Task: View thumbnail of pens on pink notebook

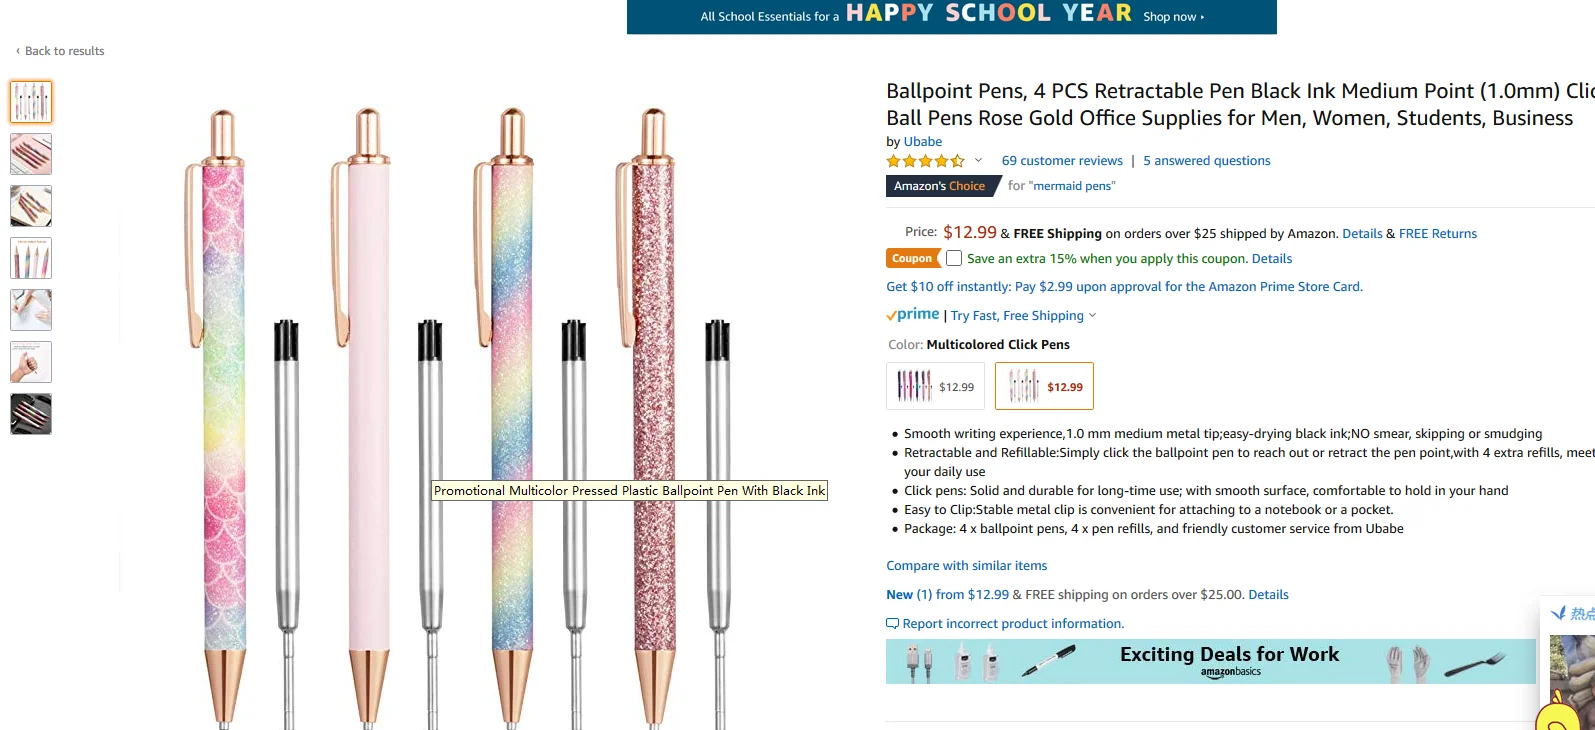Action: [x=31, y=154]
